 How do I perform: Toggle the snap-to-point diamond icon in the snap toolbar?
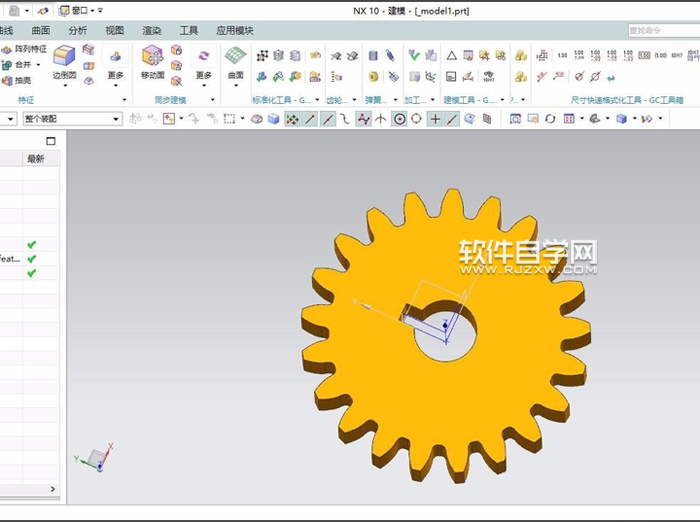[x=292, y=119]
